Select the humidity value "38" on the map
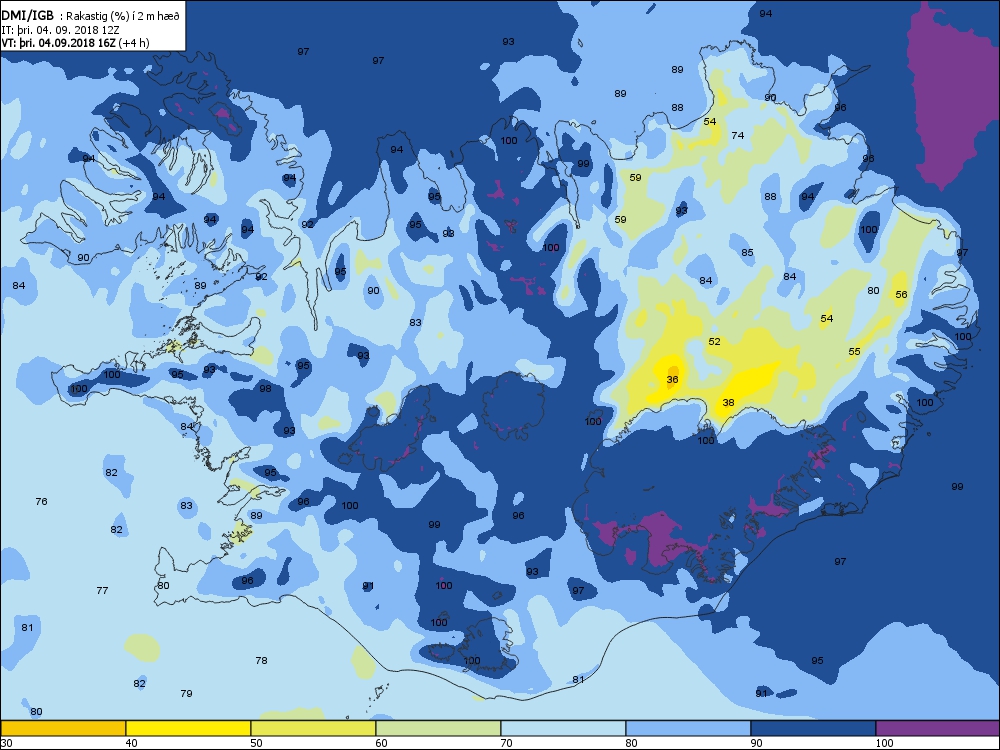This screenshot has height=750, width=1000. tap(728, 402)
